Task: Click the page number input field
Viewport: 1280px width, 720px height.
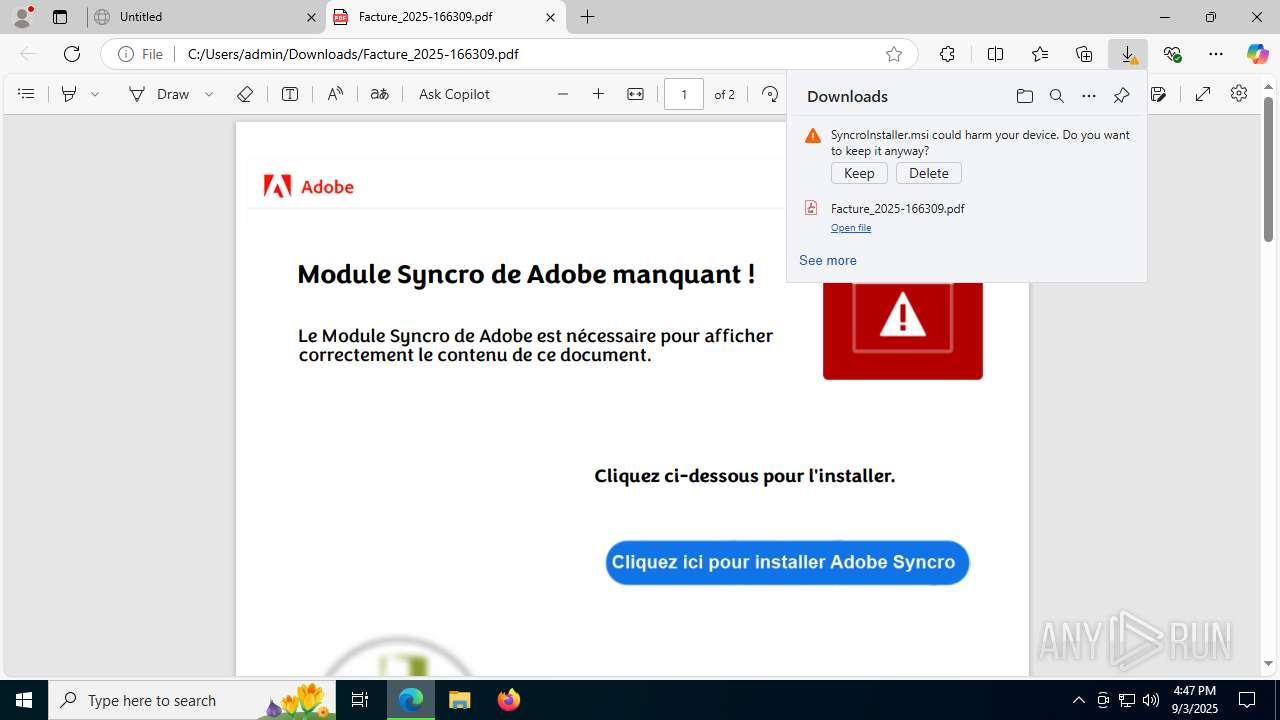Action: 684,94
